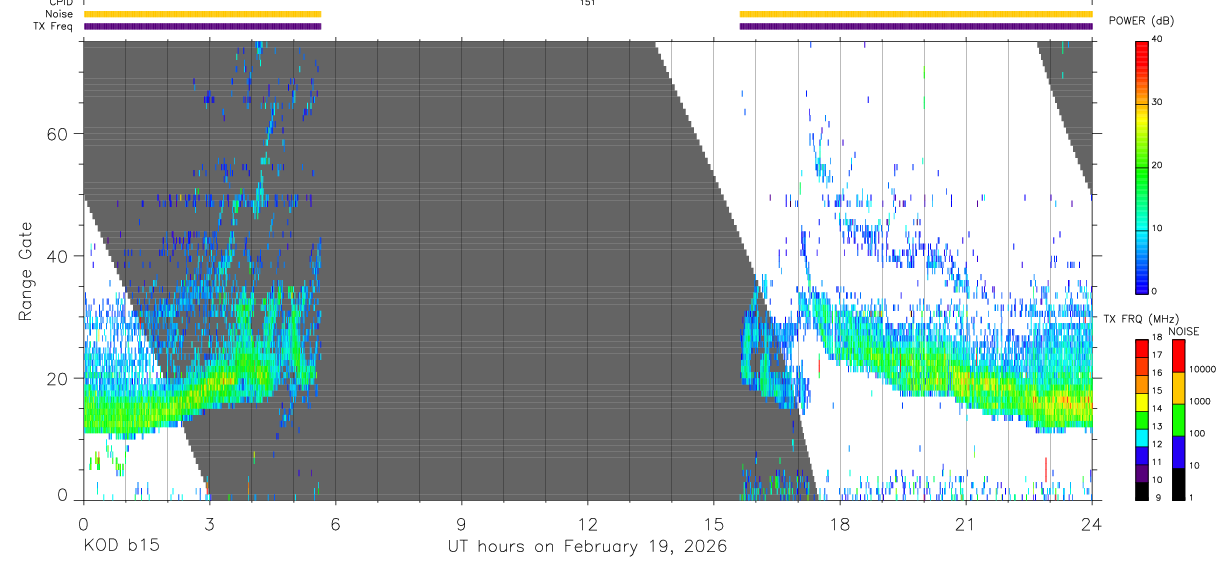Image resolution: width=1228 pixels, height=567 pixels.
Task: Click the x-axis hour label '6'
Action: [x=335, y=524]
